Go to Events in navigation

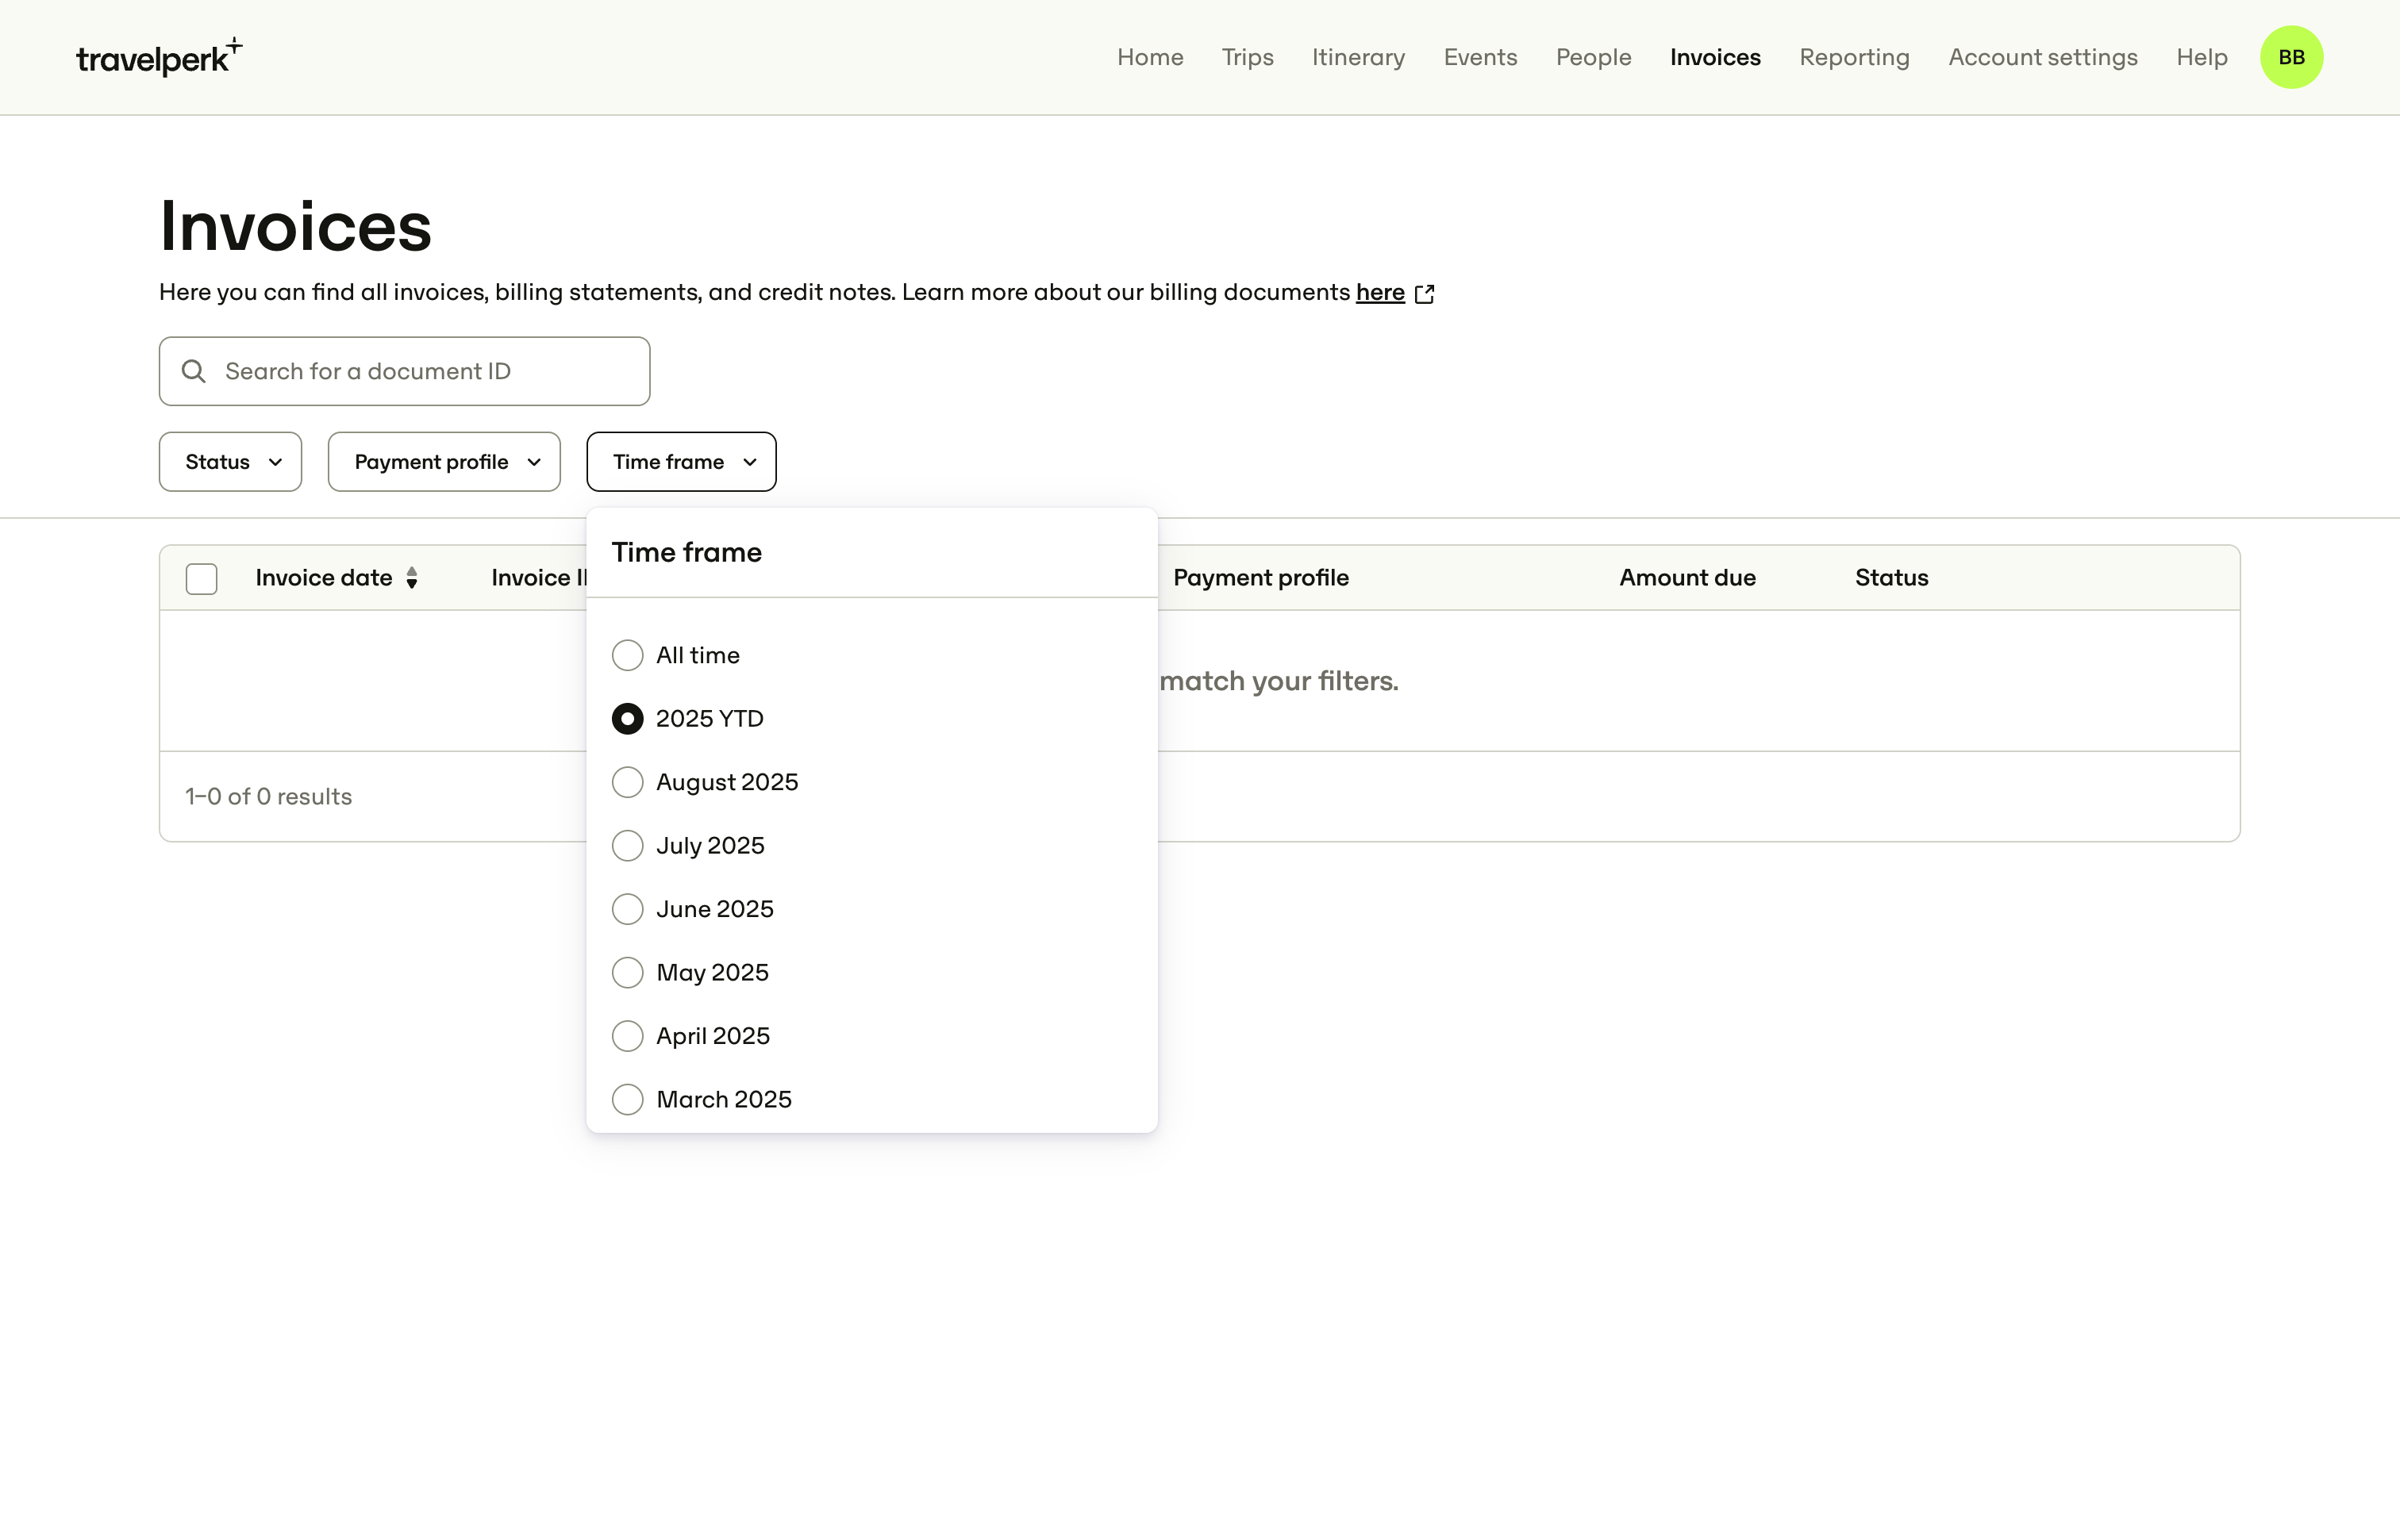pyautogui.click(x=1480, y=57)
